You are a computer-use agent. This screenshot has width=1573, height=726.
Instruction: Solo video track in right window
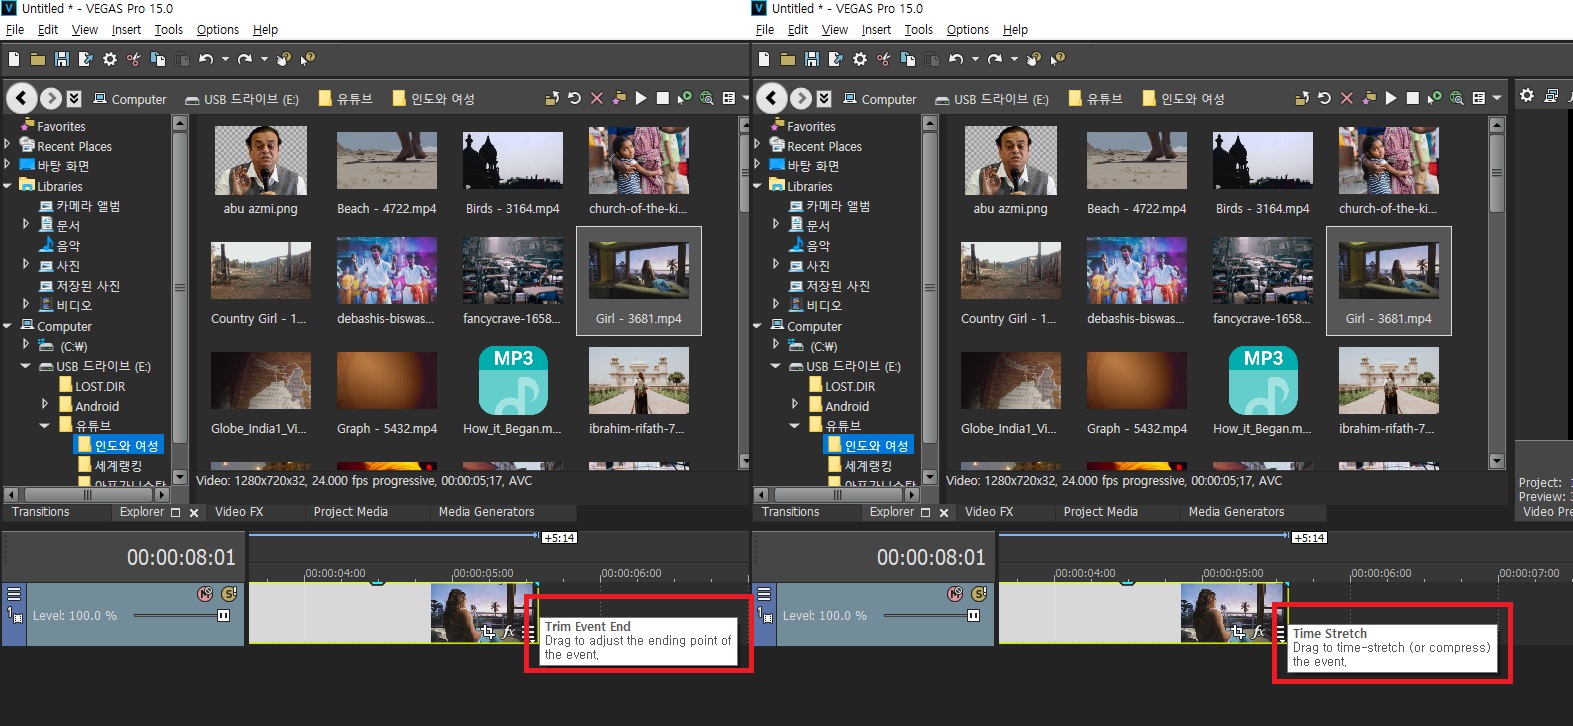(978, 594)
